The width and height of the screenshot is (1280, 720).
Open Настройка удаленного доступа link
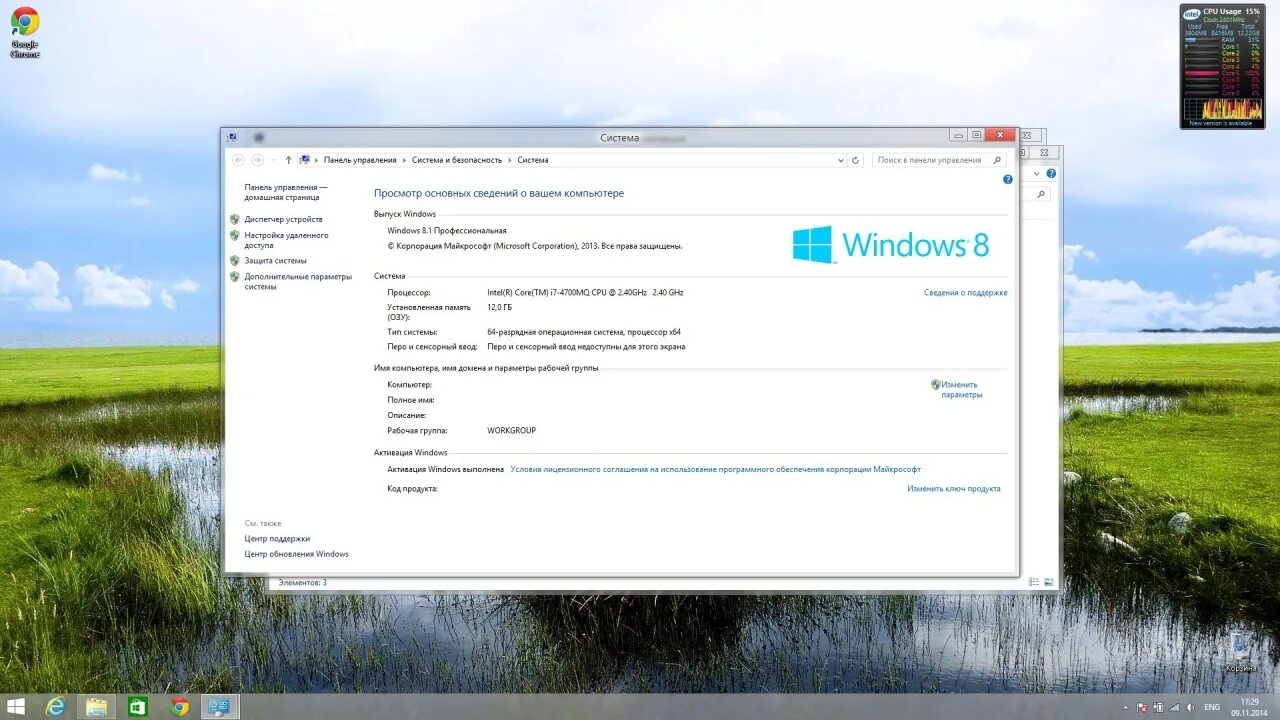[x=286, y=240]
